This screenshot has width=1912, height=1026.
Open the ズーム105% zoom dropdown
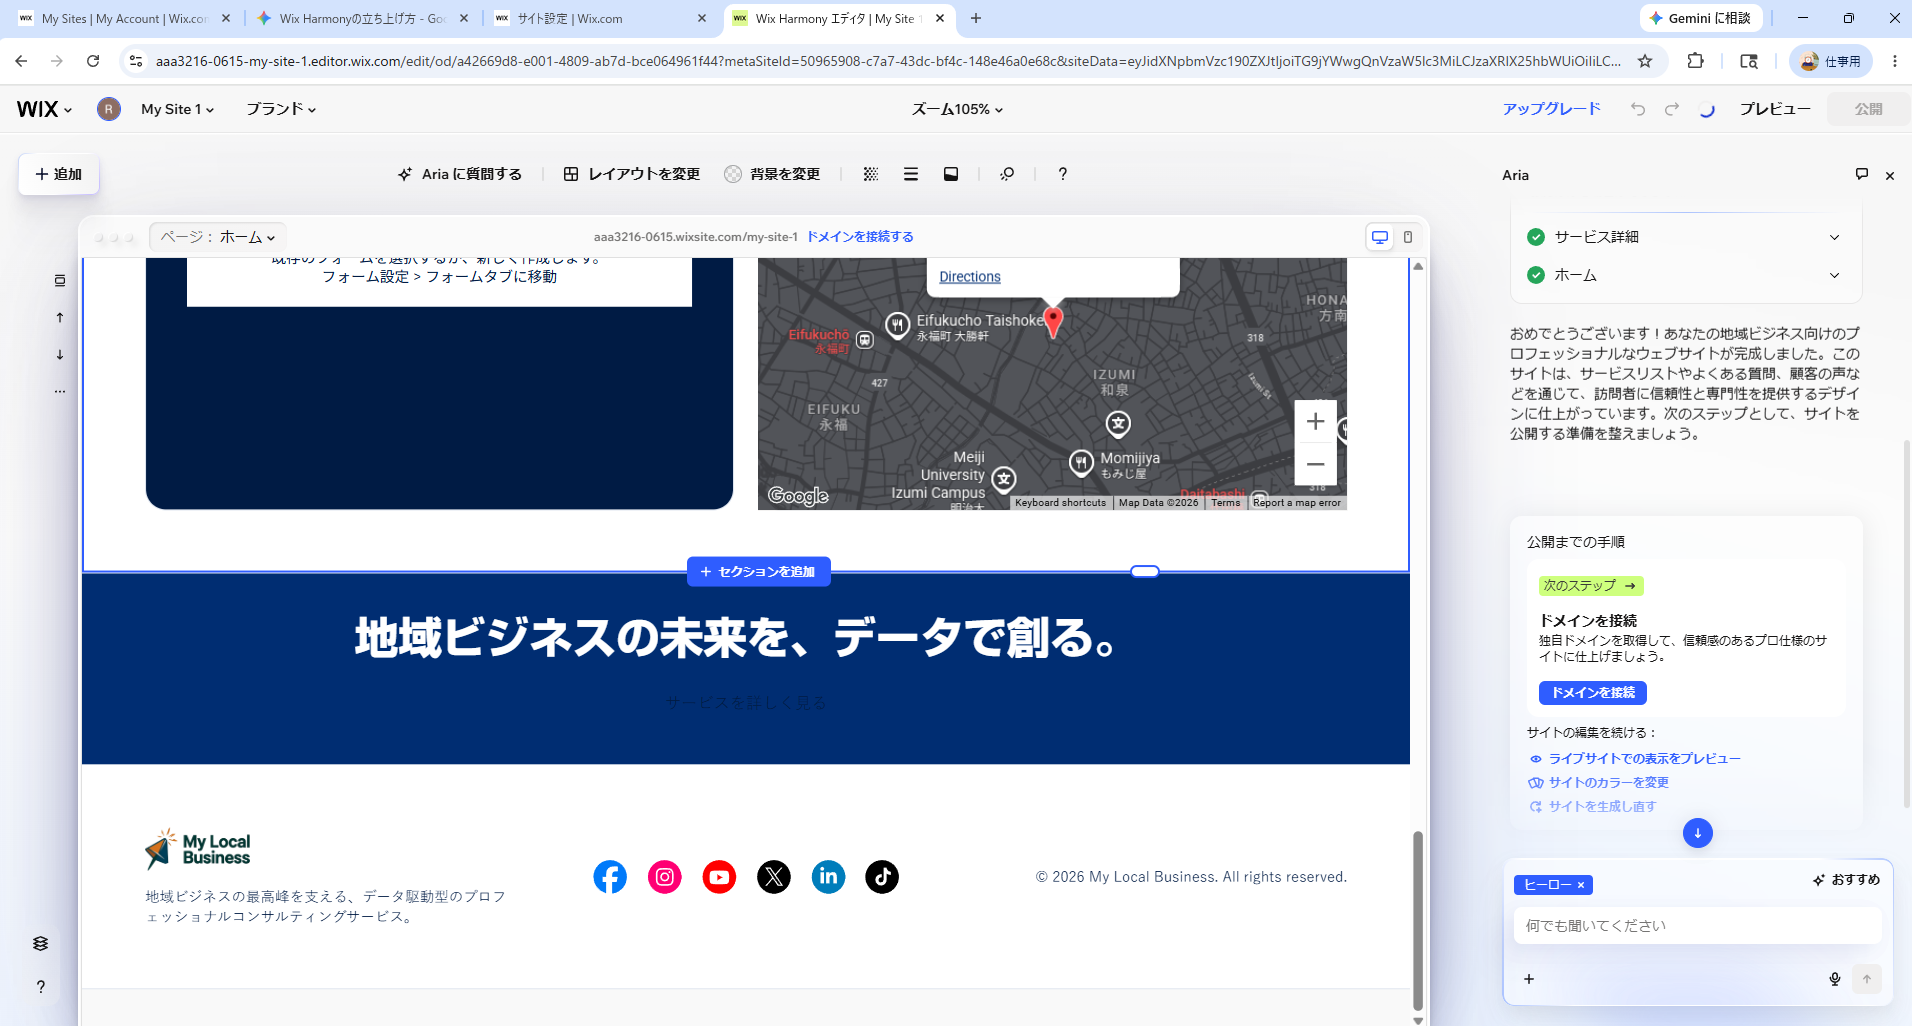[x=957, y=109]
